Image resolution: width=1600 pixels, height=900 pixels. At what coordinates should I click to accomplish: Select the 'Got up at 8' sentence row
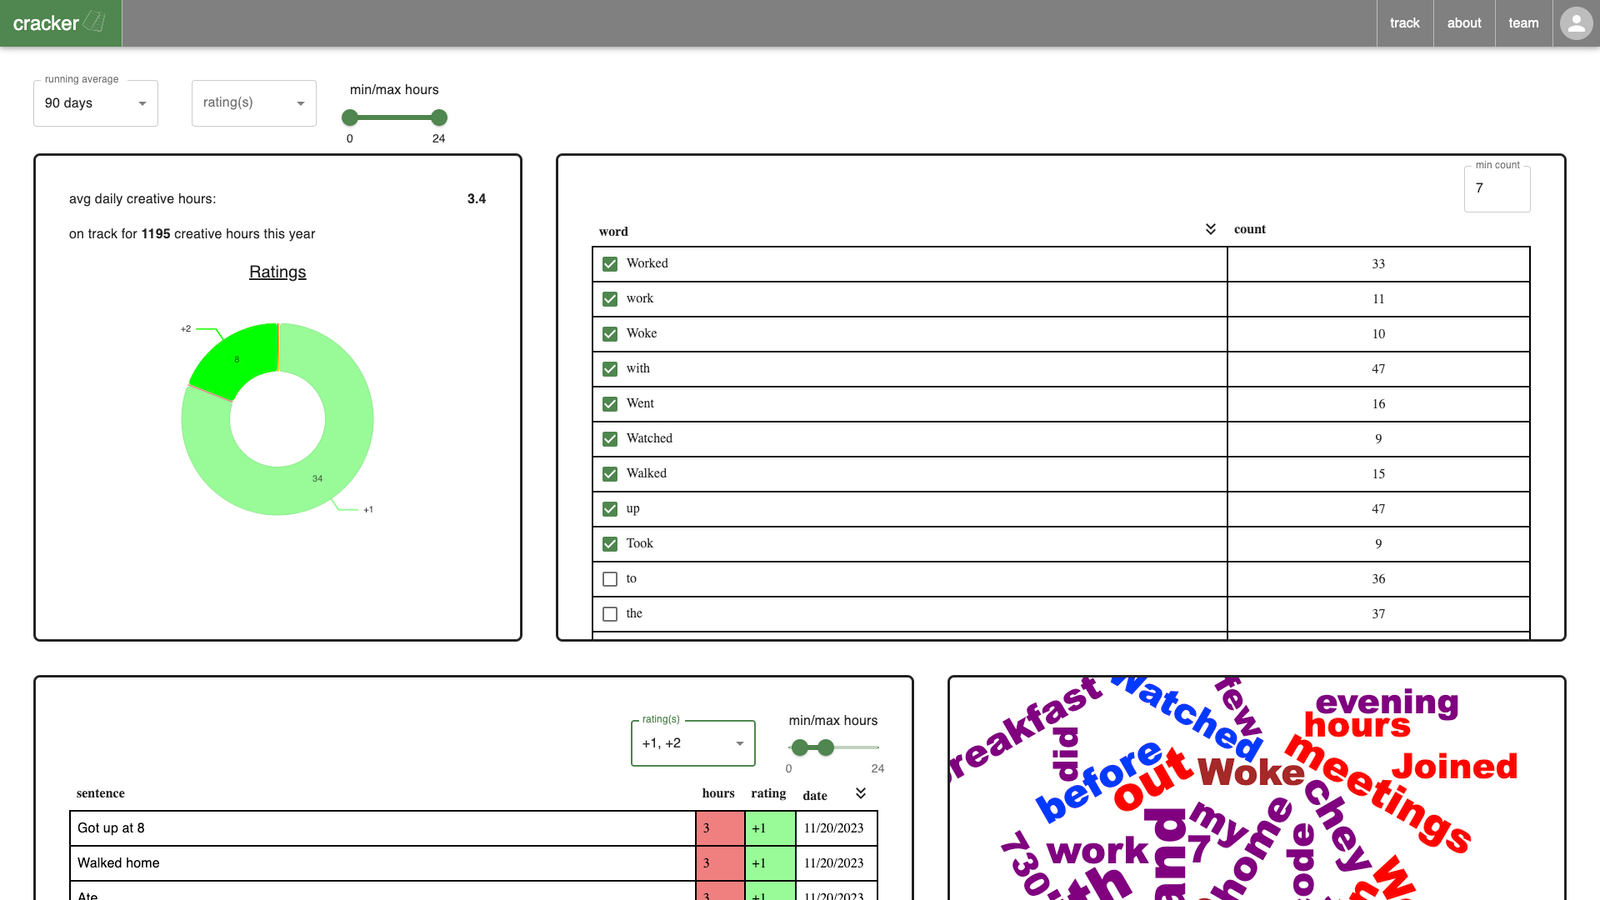382,828
